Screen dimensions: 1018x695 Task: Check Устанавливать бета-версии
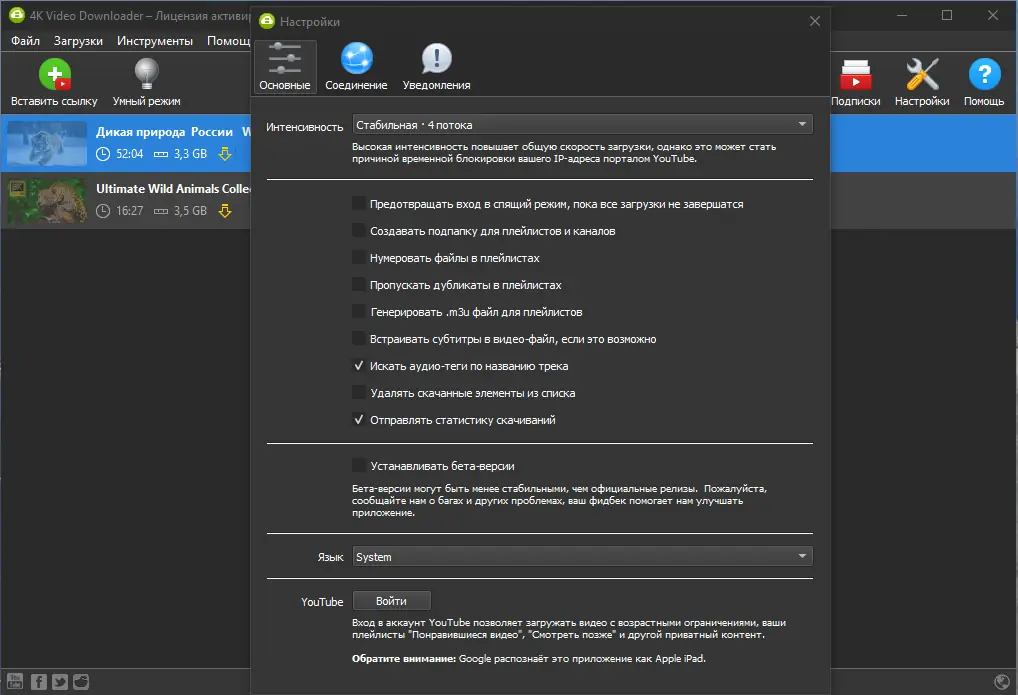pos(358,466)
